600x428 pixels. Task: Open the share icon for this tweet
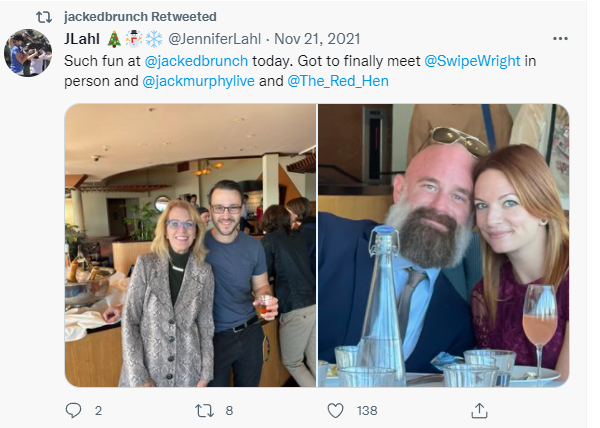click(x=479, y=410)
